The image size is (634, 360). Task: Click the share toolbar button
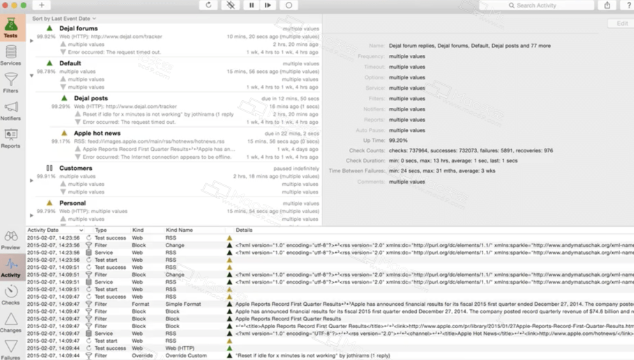point(607,5)
